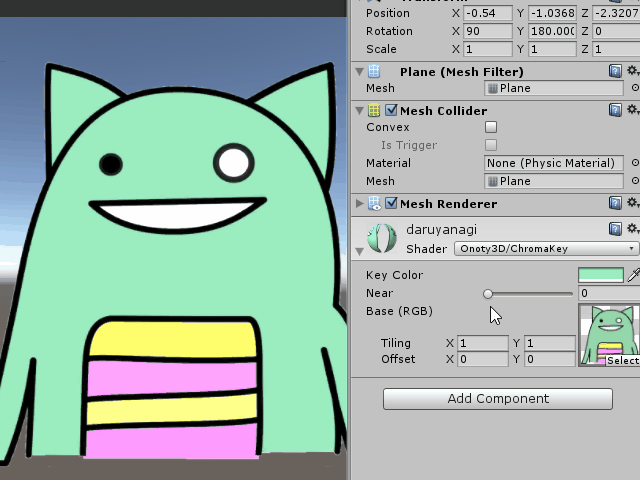
Task: Pick Key Color with the eyedropper
Action: click(633, 275)
